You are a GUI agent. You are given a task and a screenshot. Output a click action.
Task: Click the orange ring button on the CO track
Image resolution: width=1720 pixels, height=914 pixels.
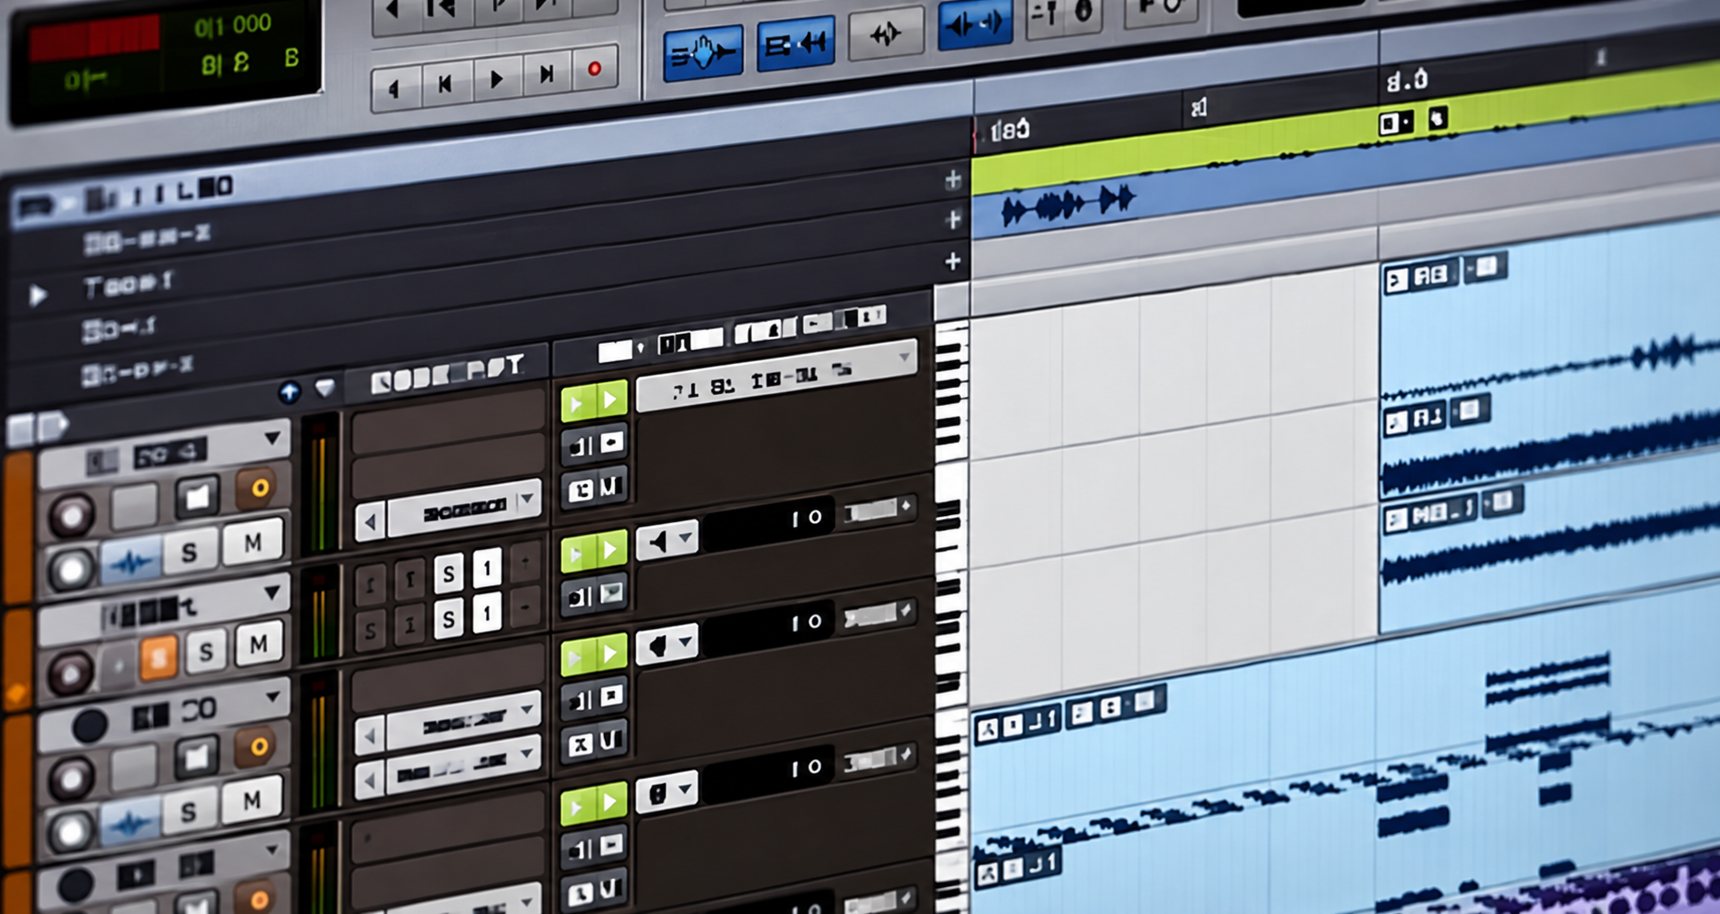[x=258, y=746]
